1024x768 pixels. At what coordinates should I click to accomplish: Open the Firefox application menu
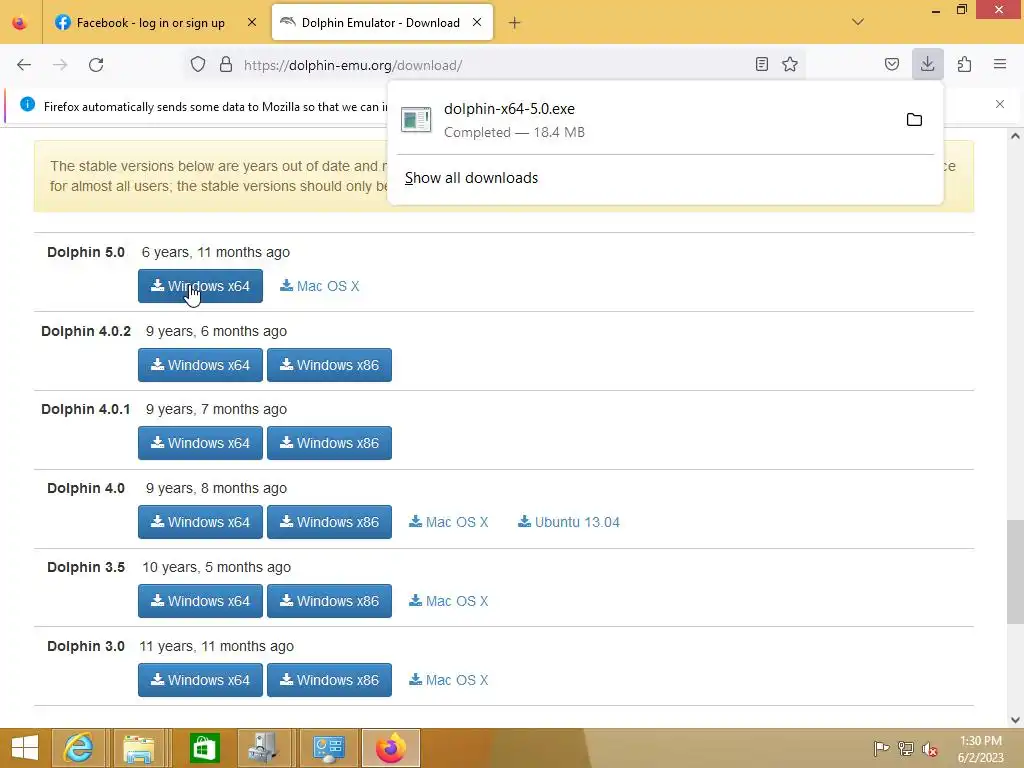point(1000,65)
